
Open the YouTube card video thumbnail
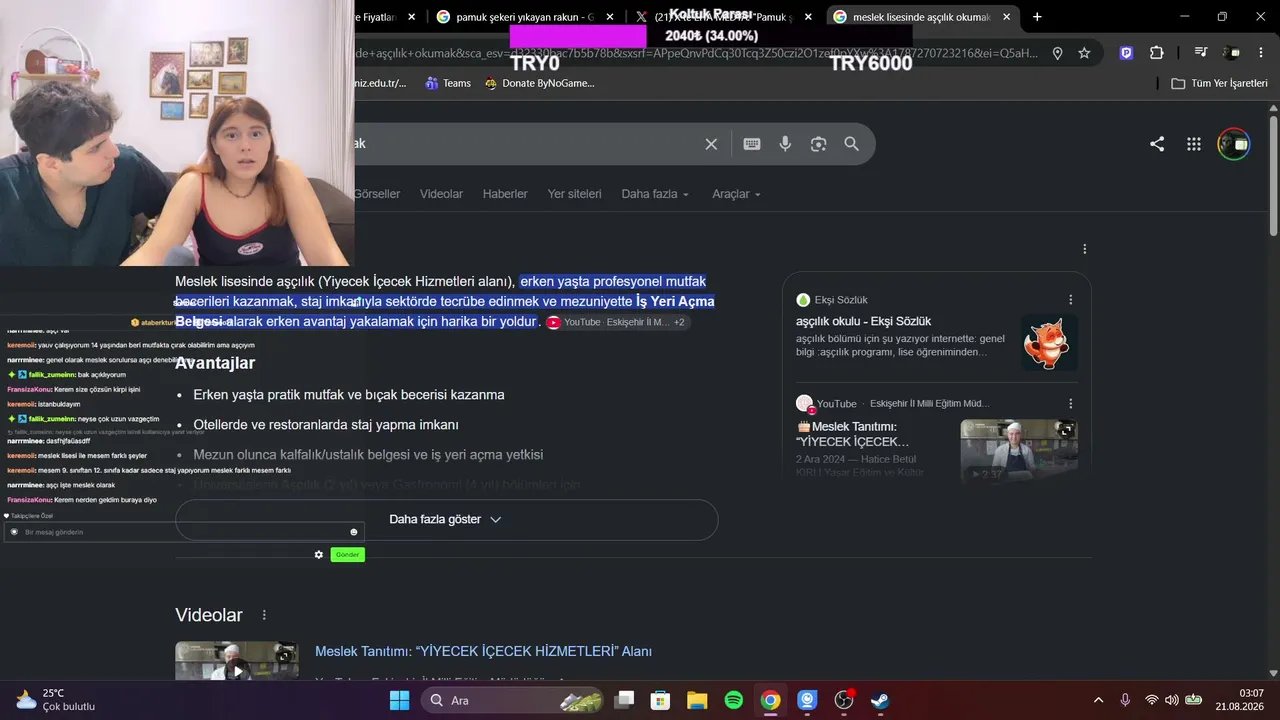coord(1019,450)
